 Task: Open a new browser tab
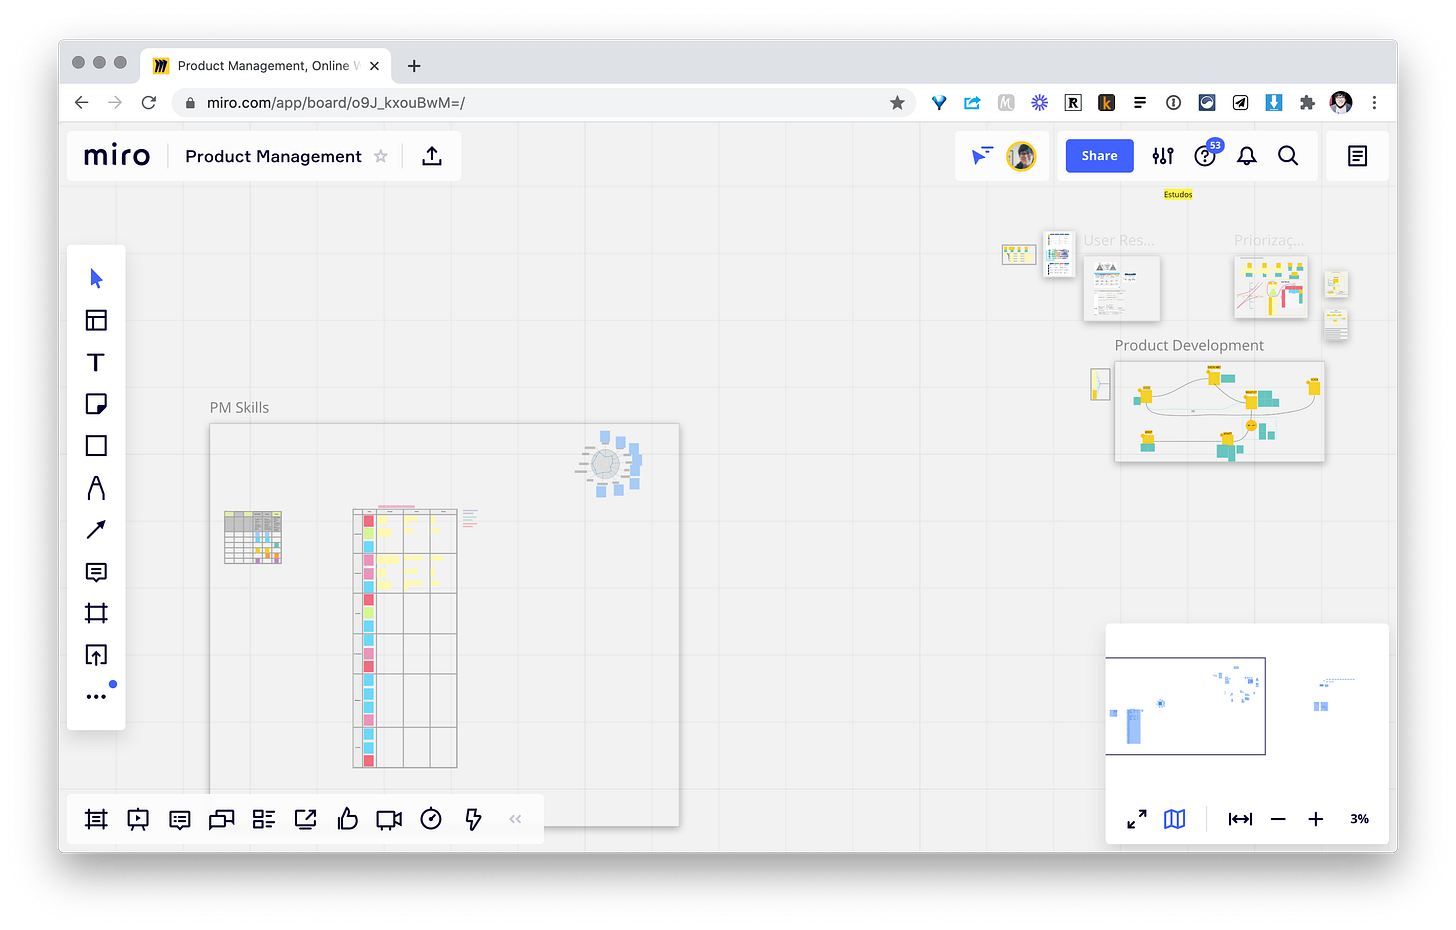pos(414,66)
